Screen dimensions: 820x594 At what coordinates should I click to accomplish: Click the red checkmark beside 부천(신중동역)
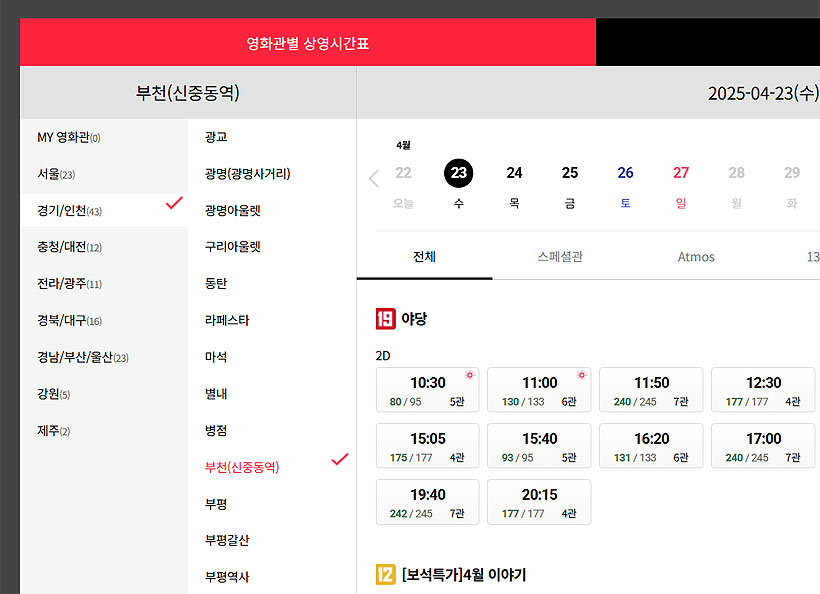[x=340, y=459]
